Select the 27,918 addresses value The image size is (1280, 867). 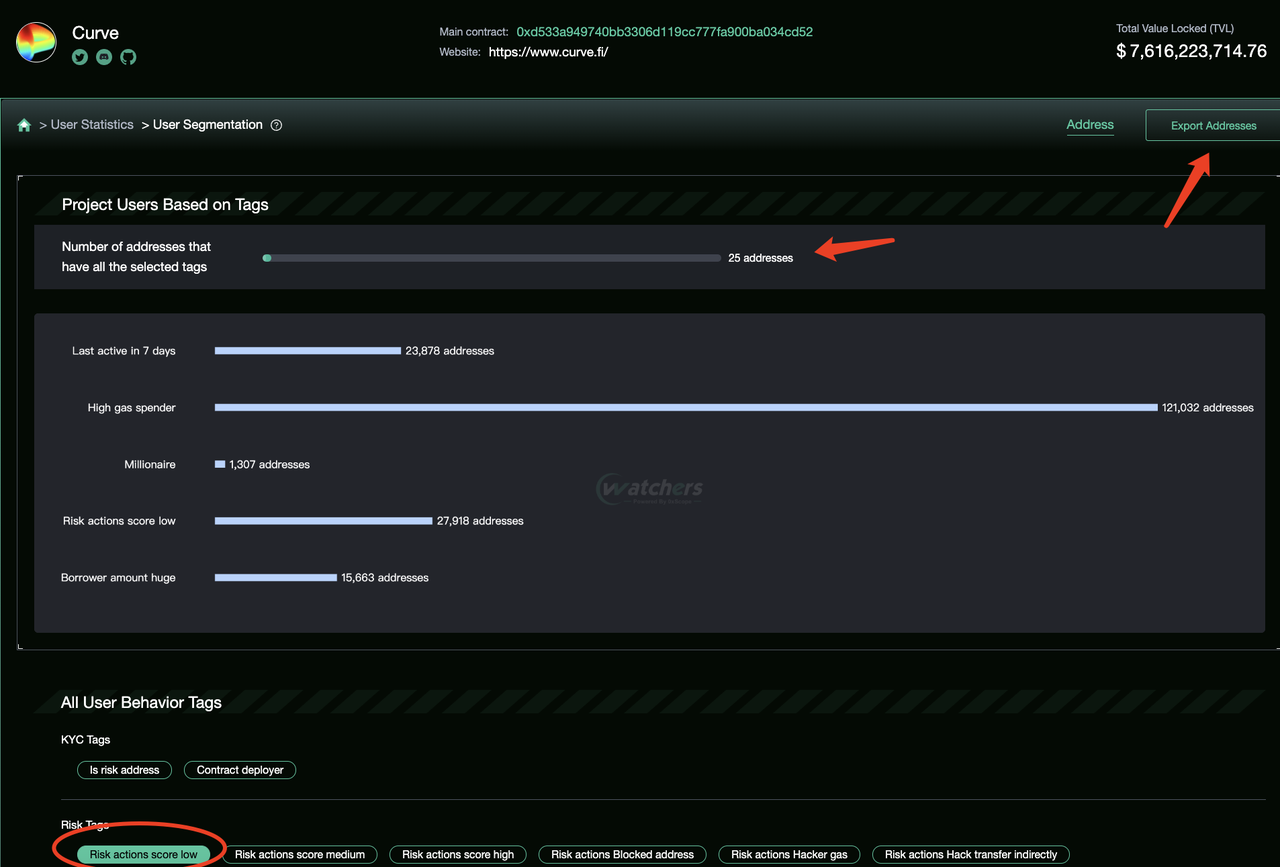480,521
